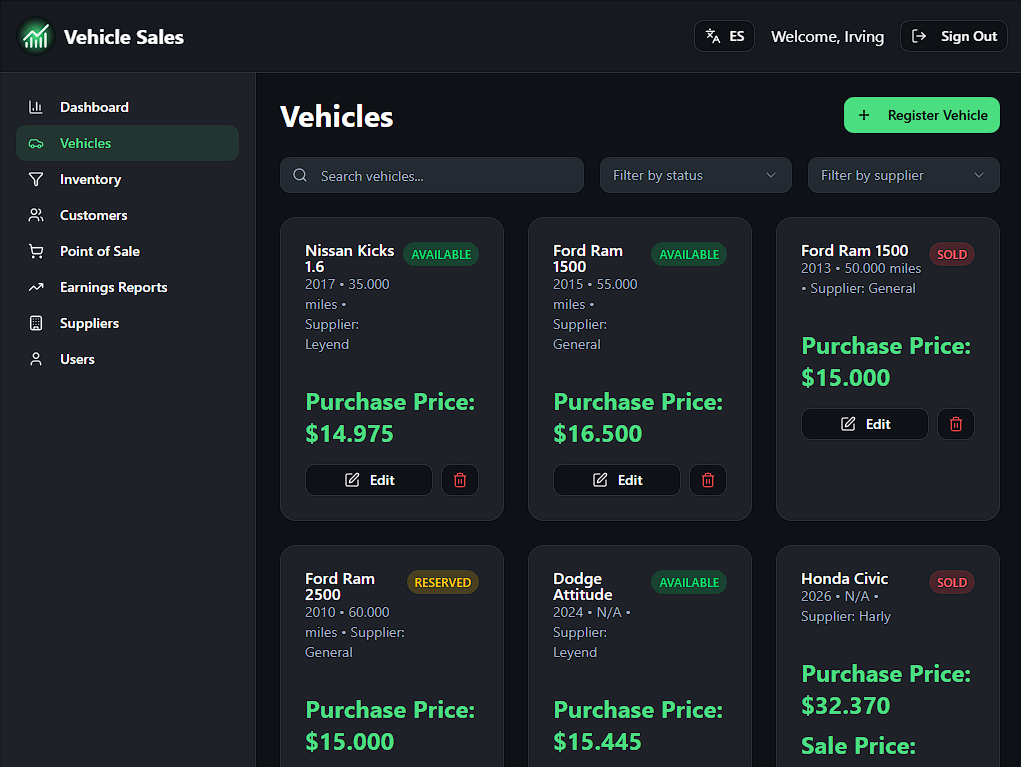Click the $16.500 purchase price
This screenshot has width=1021, height=767.
(x=598, y=434)
